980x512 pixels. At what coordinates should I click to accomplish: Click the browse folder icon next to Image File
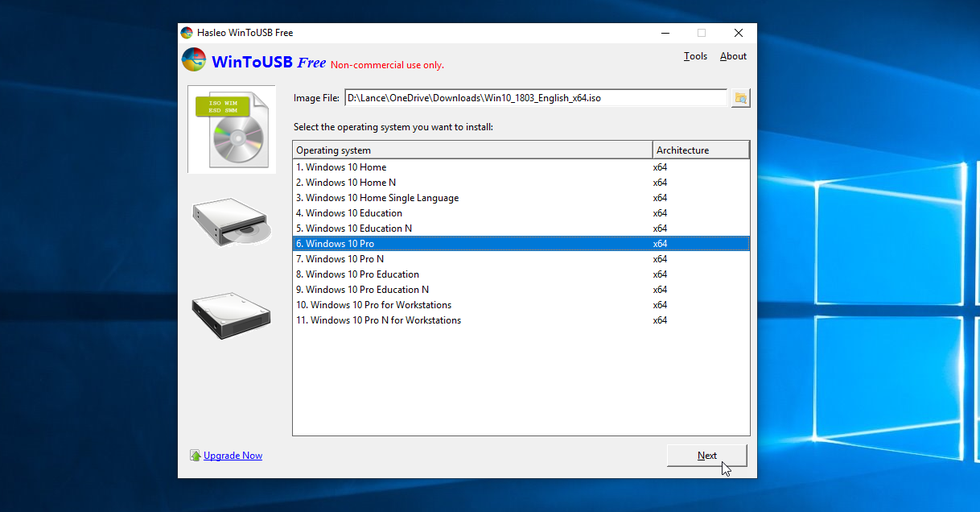(x=740, y=98)
